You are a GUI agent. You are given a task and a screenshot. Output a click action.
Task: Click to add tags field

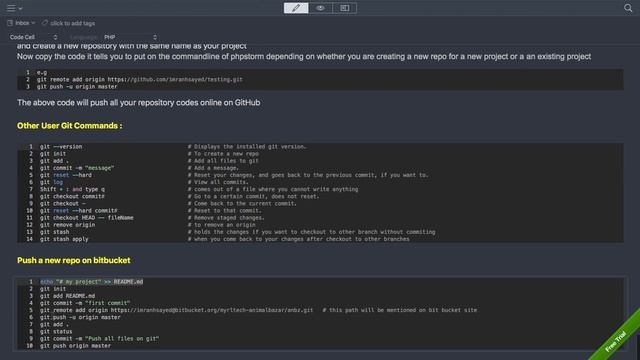pos(73,23)
